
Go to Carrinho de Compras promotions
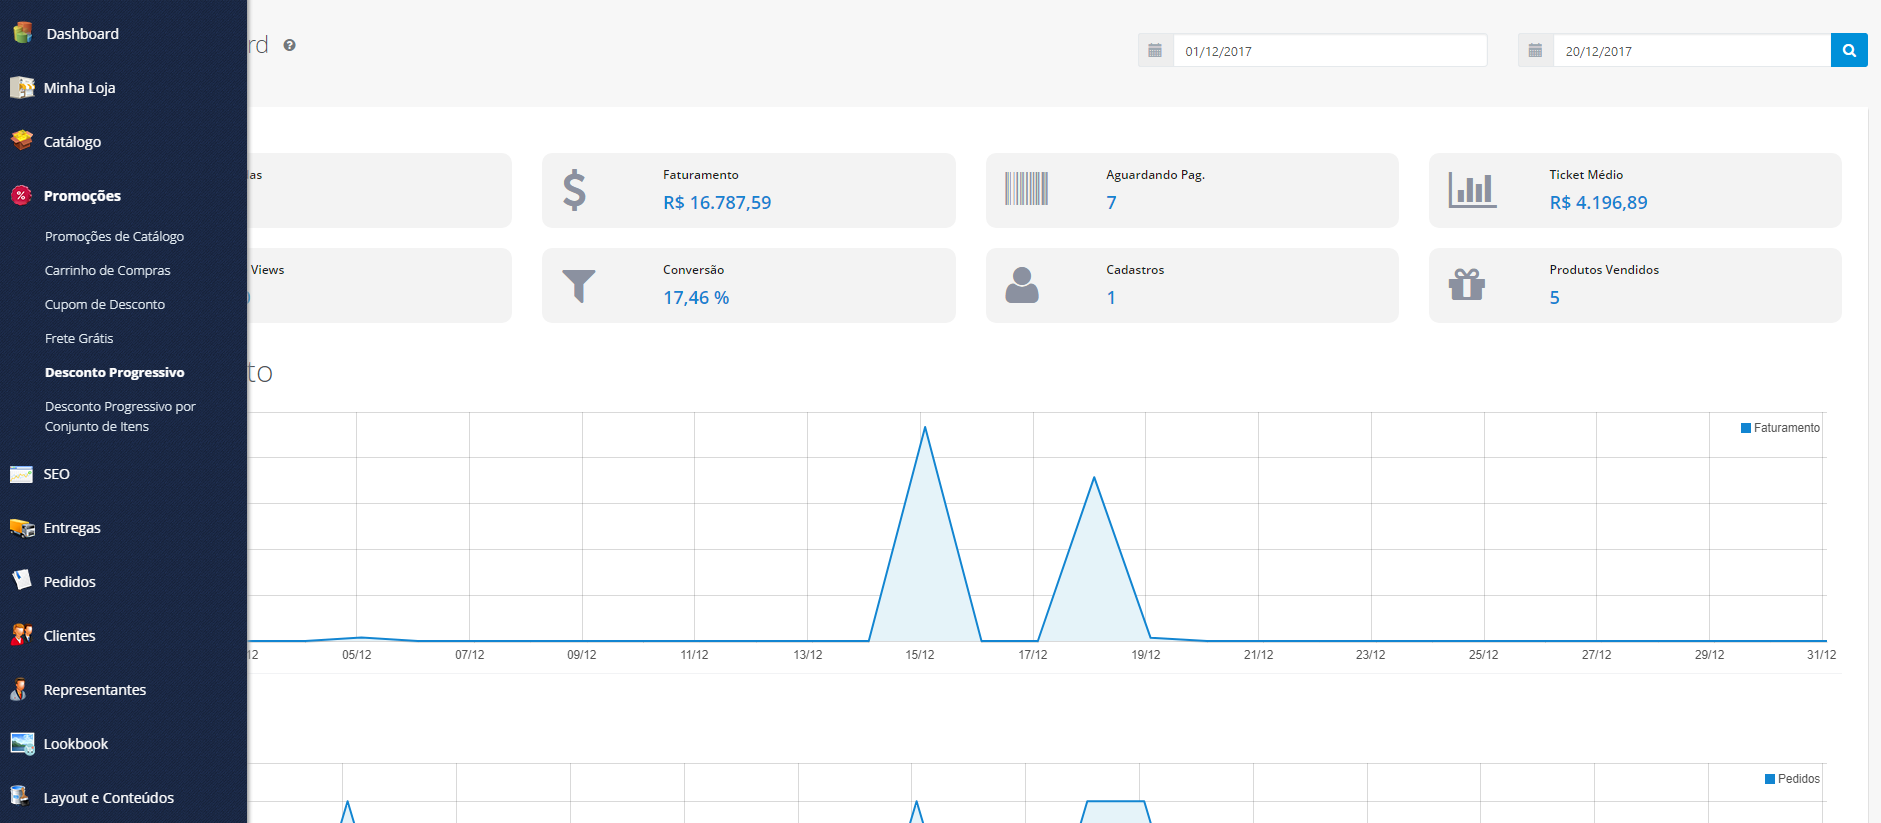[107, 270]
